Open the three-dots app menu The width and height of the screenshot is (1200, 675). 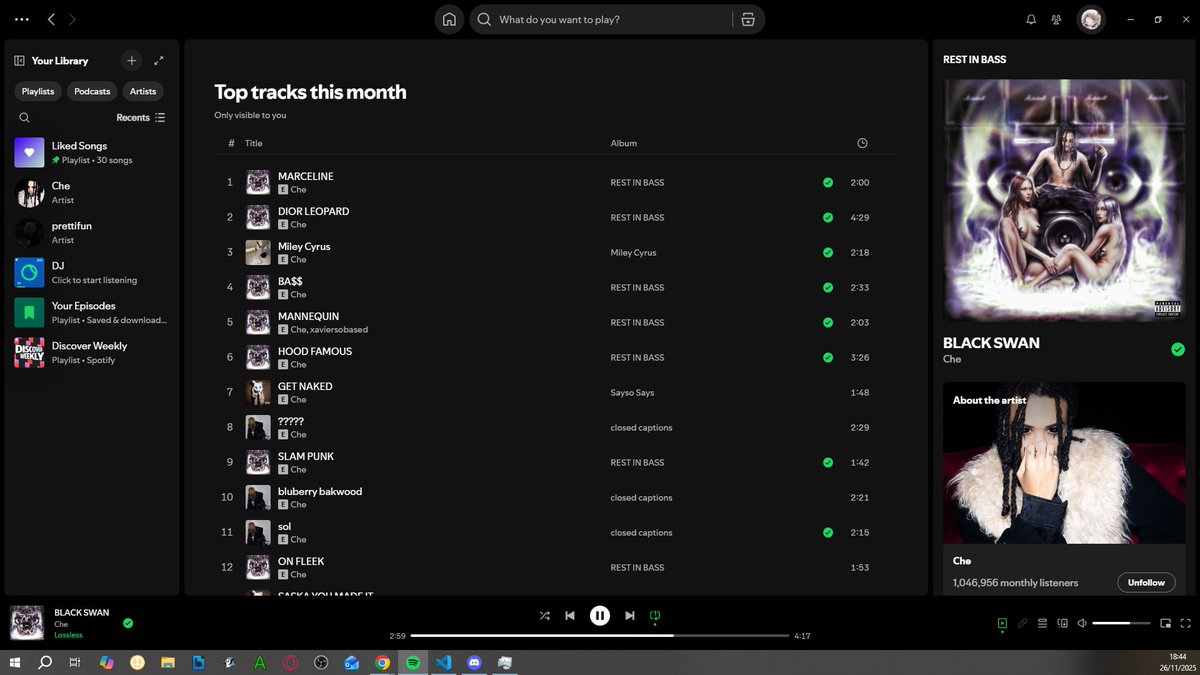pos(22,19)
